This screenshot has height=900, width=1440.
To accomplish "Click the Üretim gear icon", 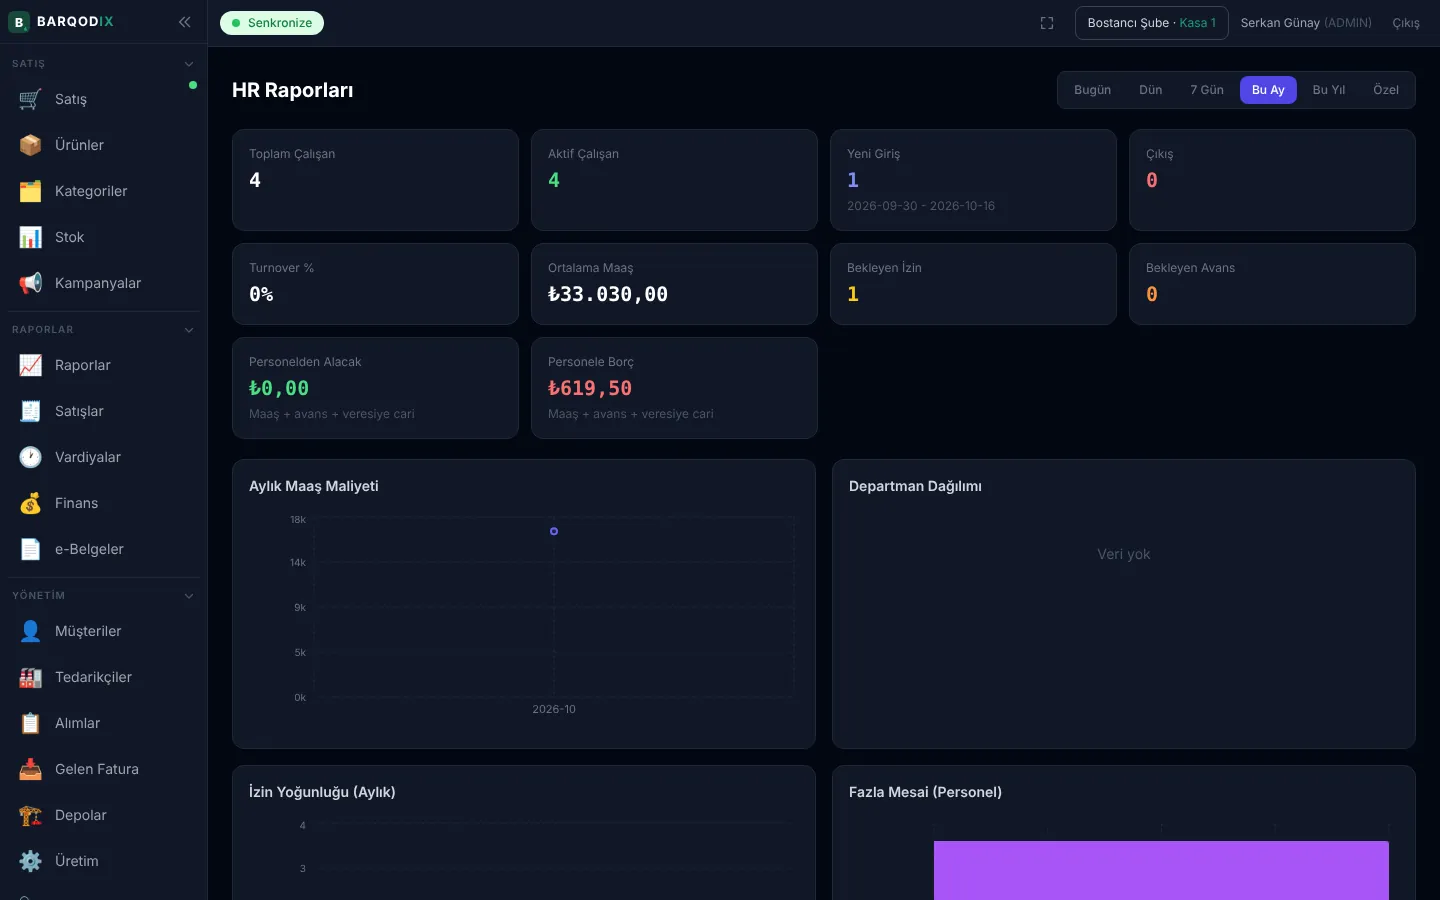I will tap(31, 861).
